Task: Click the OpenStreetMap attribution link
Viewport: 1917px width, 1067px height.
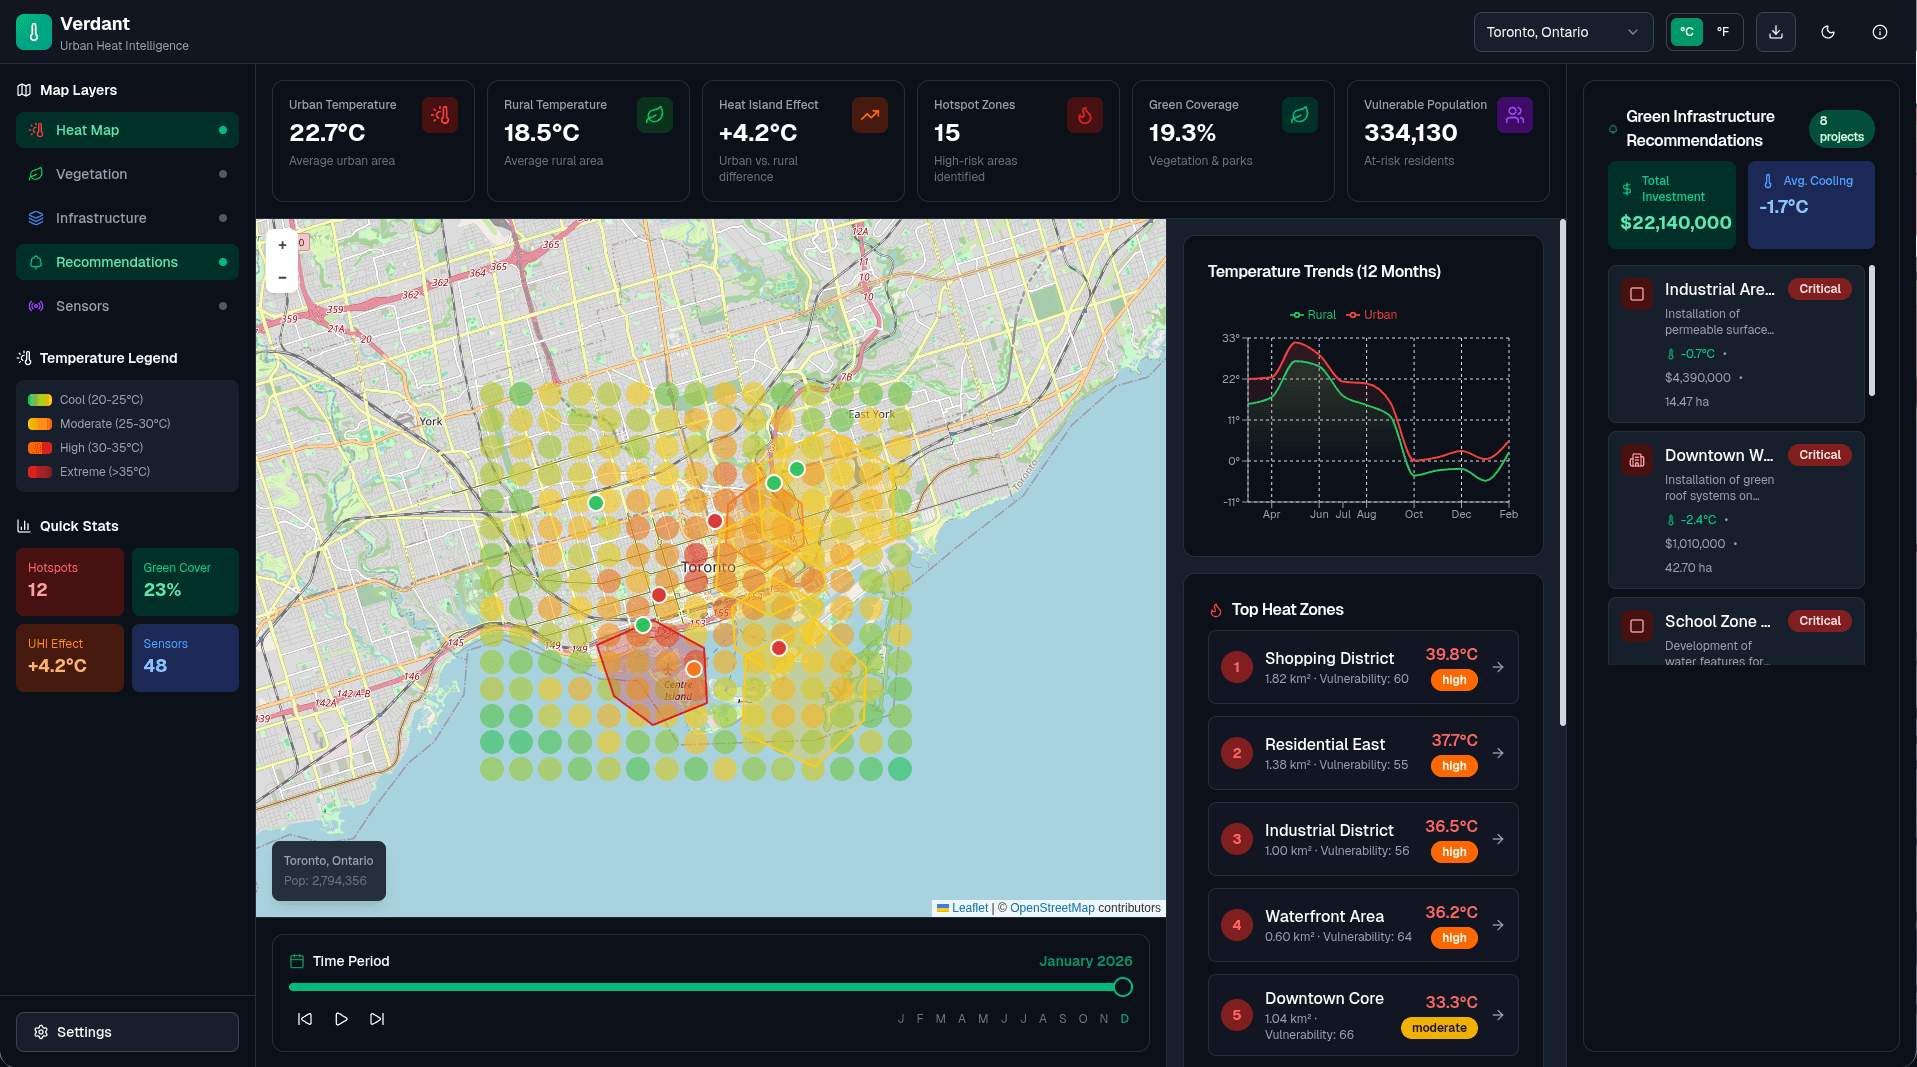Action: coord(1051,907)
